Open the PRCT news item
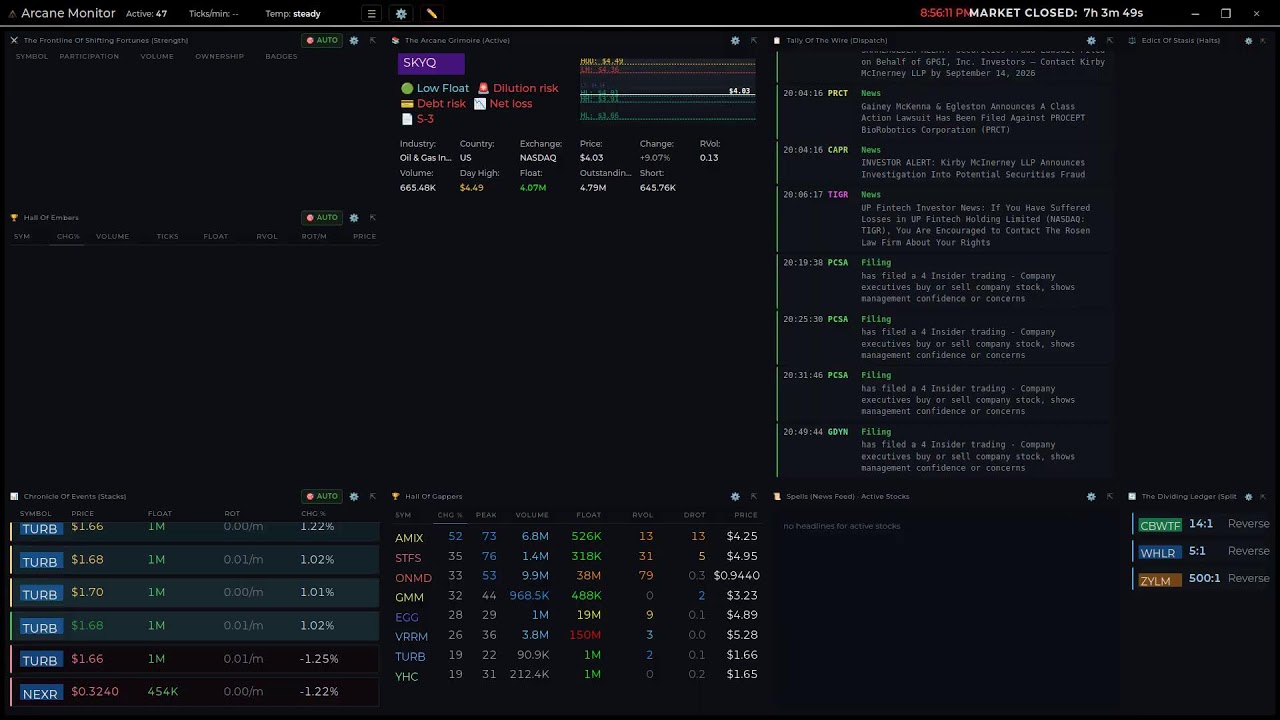The image size is (1280, 720). click(x=945, y=111)
